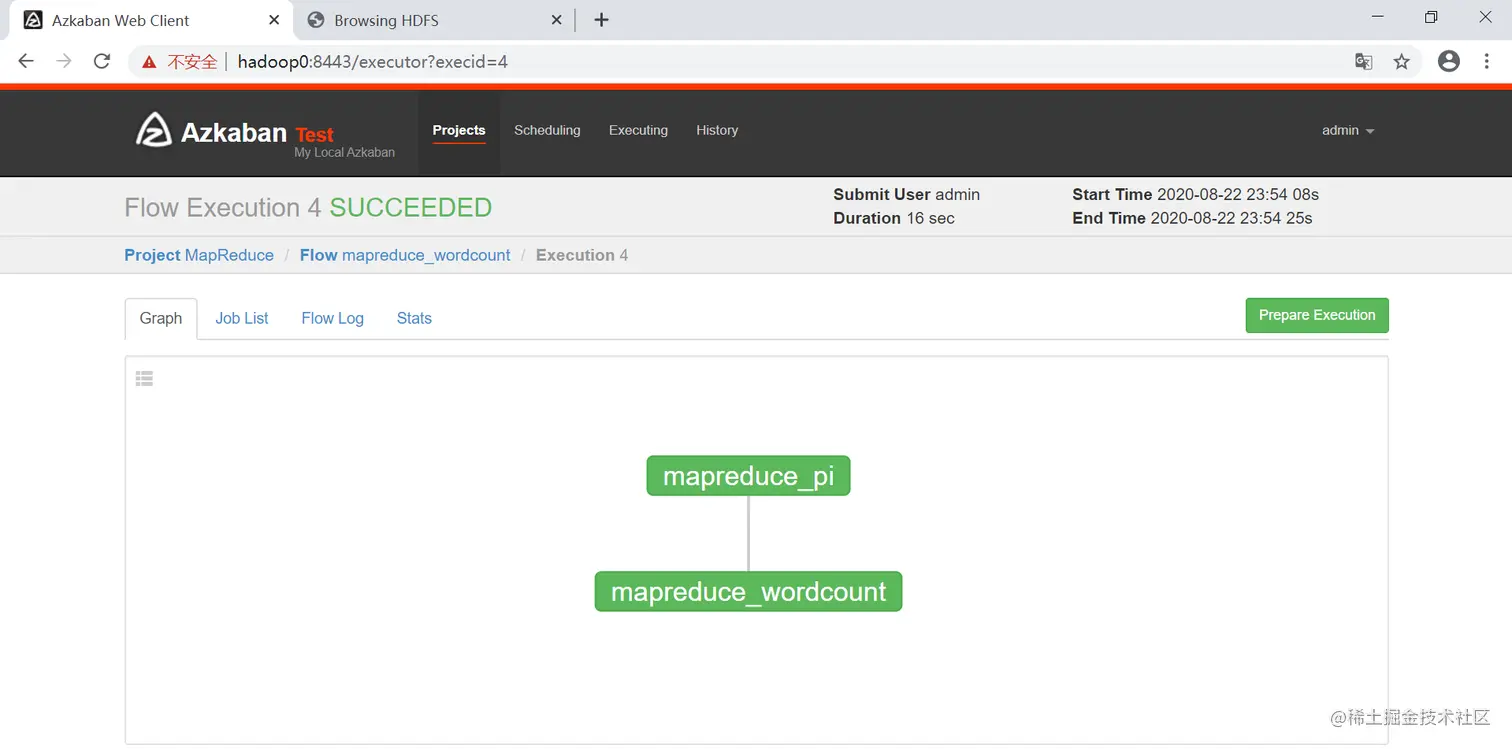The height and width of the screenshot is (749, 1512).
Task: Open the Chrome three-dot menu
Action: pyautogui.click(x=1487, y=62)
